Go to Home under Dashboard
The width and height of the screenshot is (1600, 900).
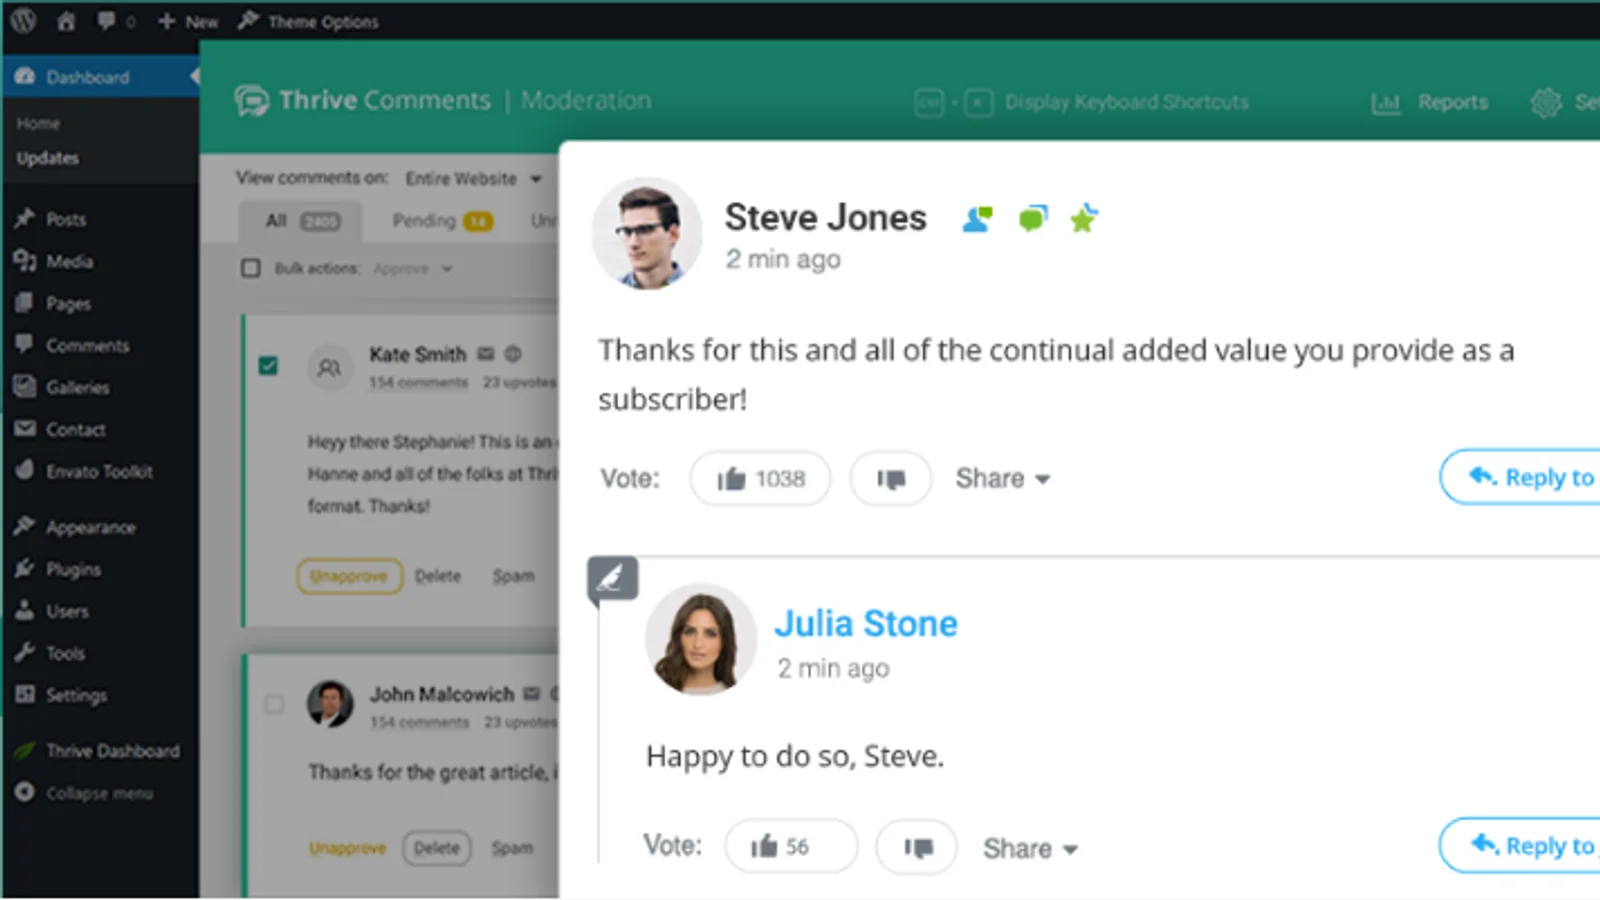tap(38, 123)
